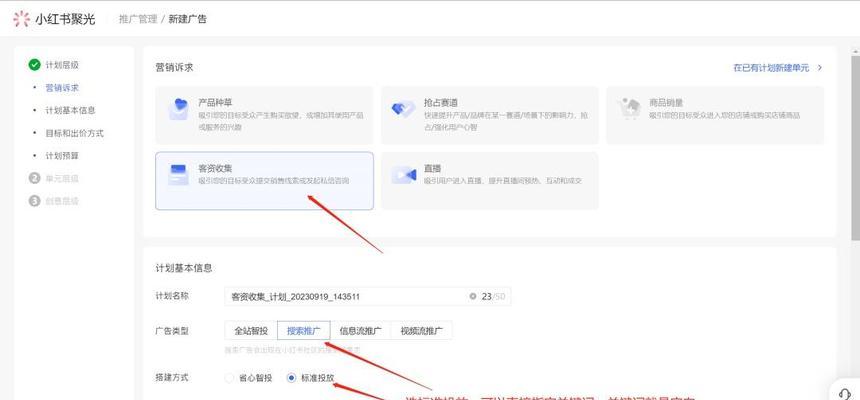
Task: Open the 在已有计划新建单元 link
Action: tap(771, 68)
